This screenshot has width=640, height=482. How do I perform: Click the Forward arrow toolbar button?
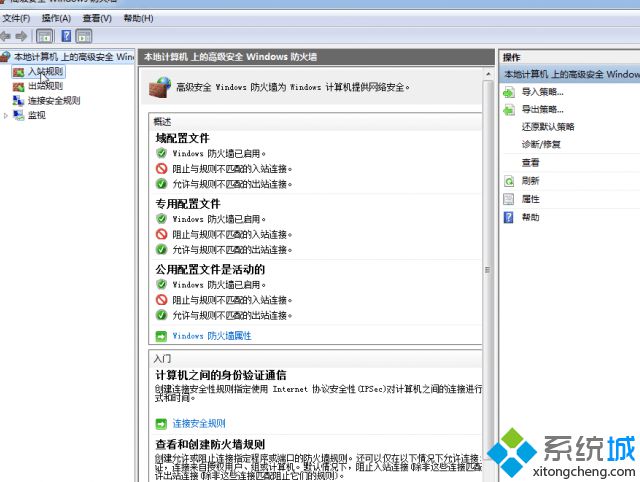(x=21, y=36)
